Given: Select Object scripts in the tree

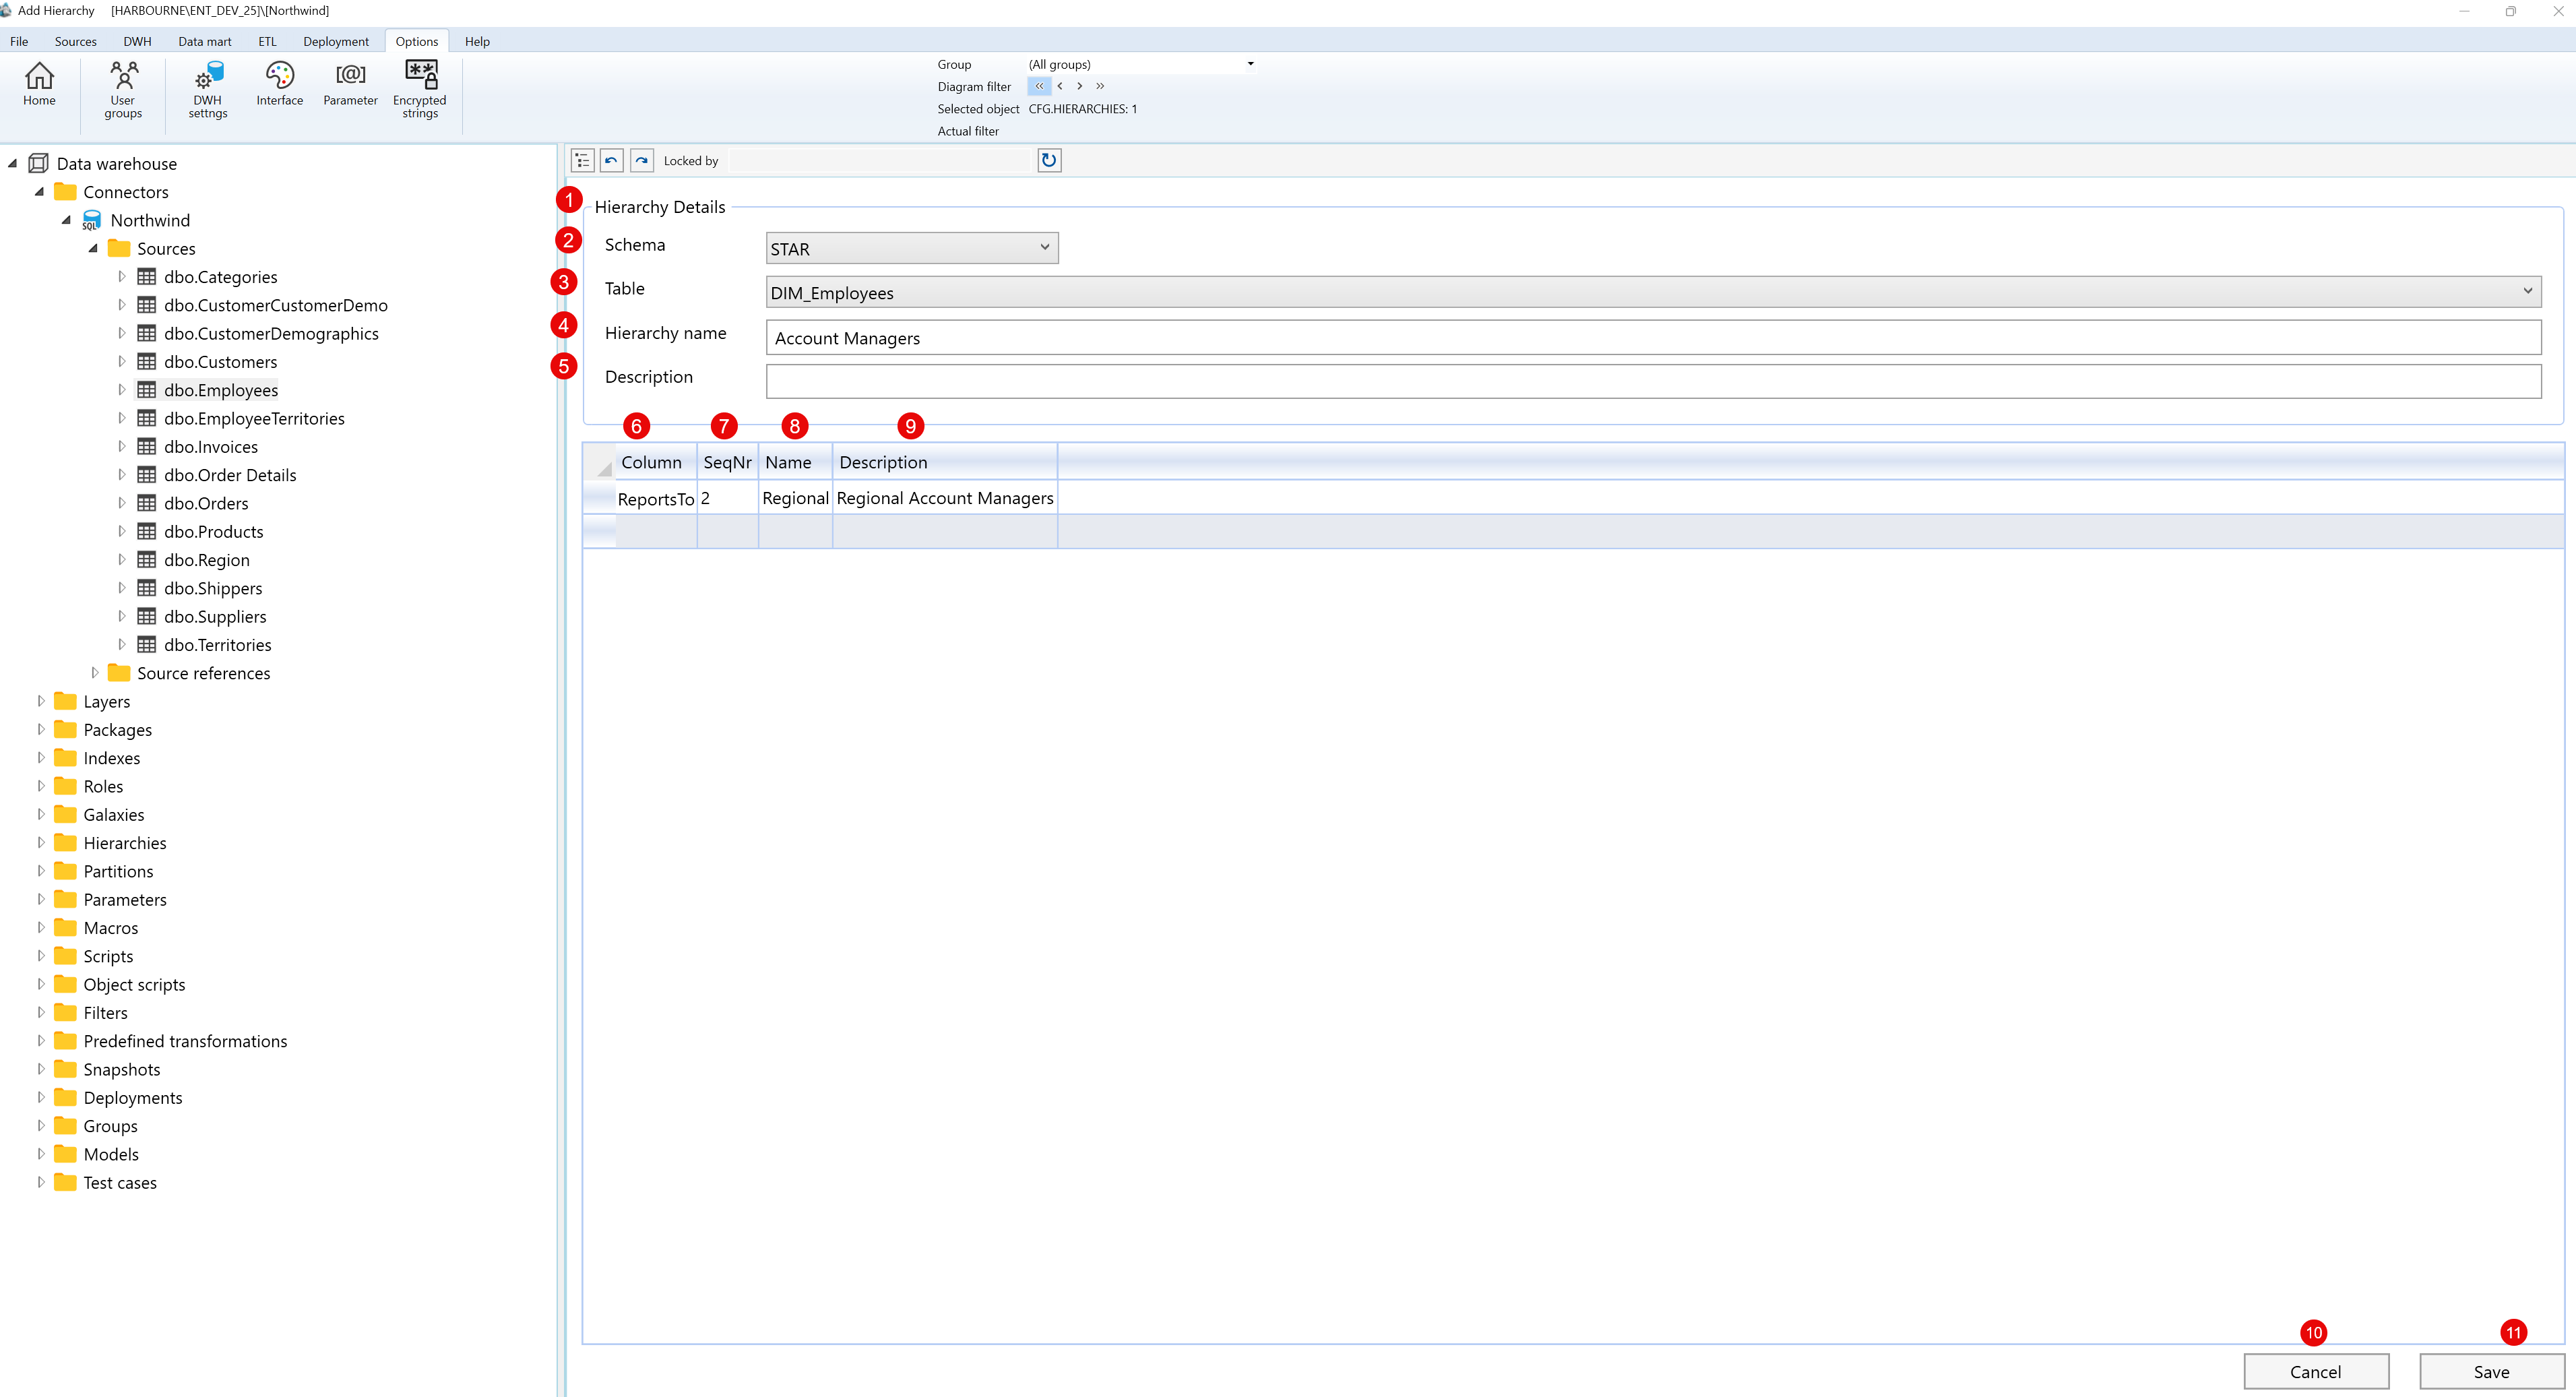Looking at the screenshot, I should pos(134,984).
